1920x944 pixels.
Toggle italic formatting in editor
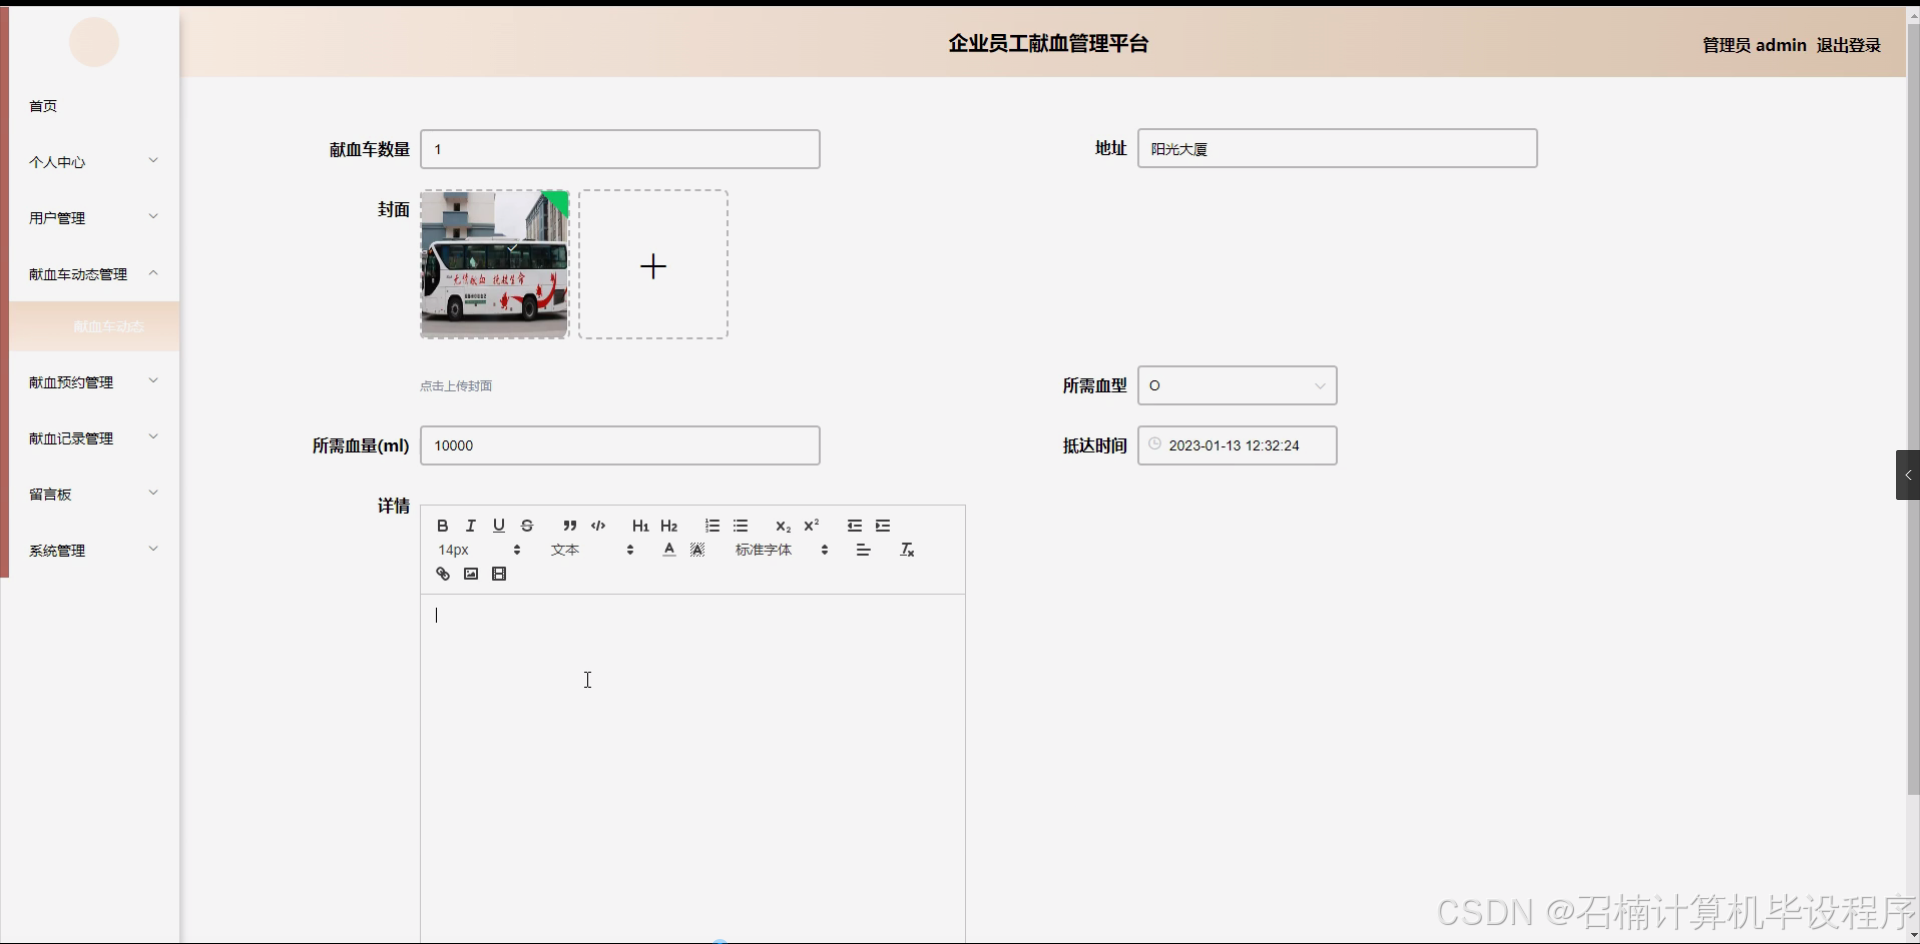click(x=470, y=526)
